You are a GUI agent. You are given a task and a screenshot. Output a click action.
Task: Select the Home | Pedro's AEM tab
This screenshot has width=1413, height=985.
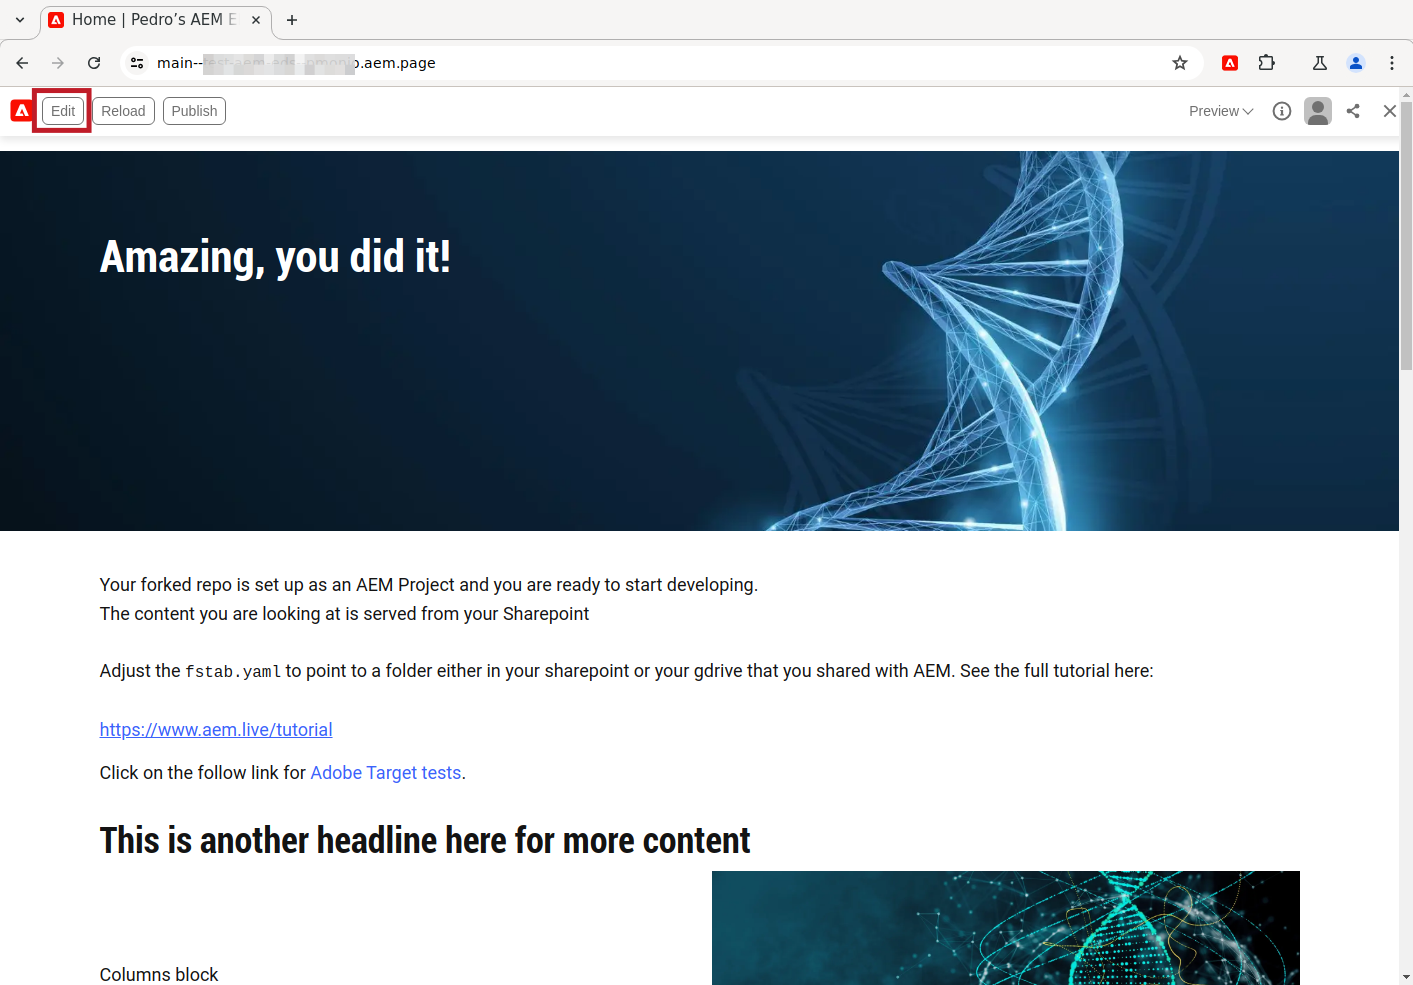point(156,20)
